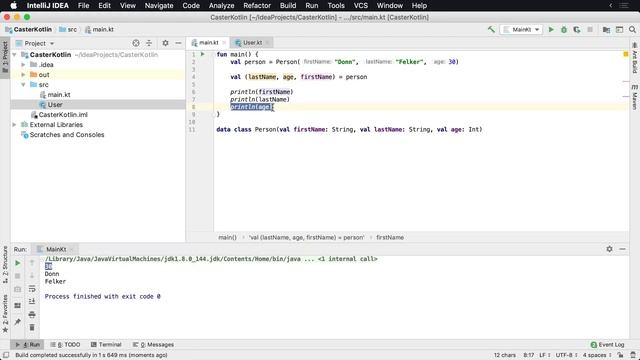640x360 pixels.
Task: Expand the .idea folder
Action: [23, 65]
